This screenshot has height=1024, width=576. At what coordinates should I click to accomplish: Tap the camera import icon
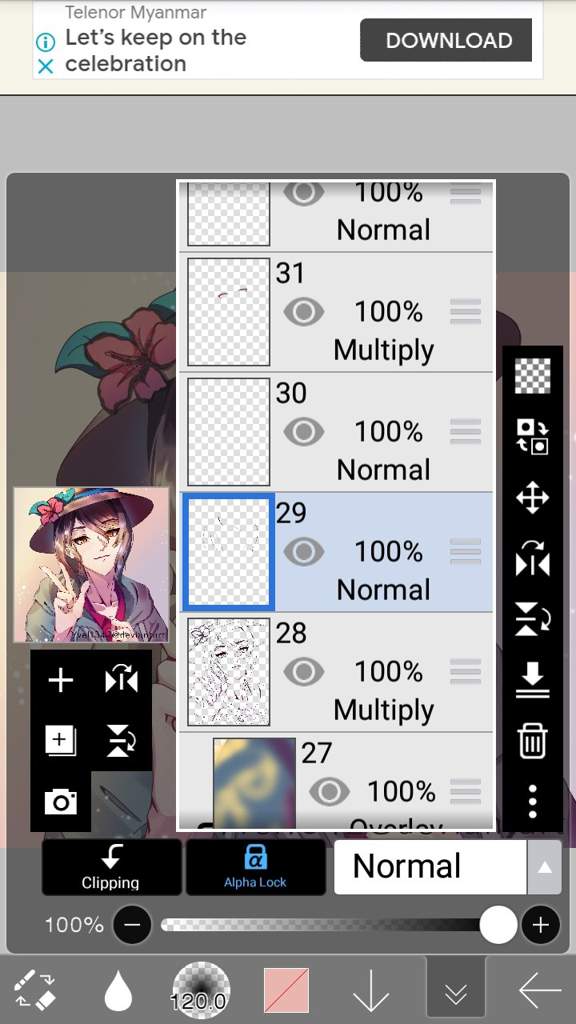(60, 801)
